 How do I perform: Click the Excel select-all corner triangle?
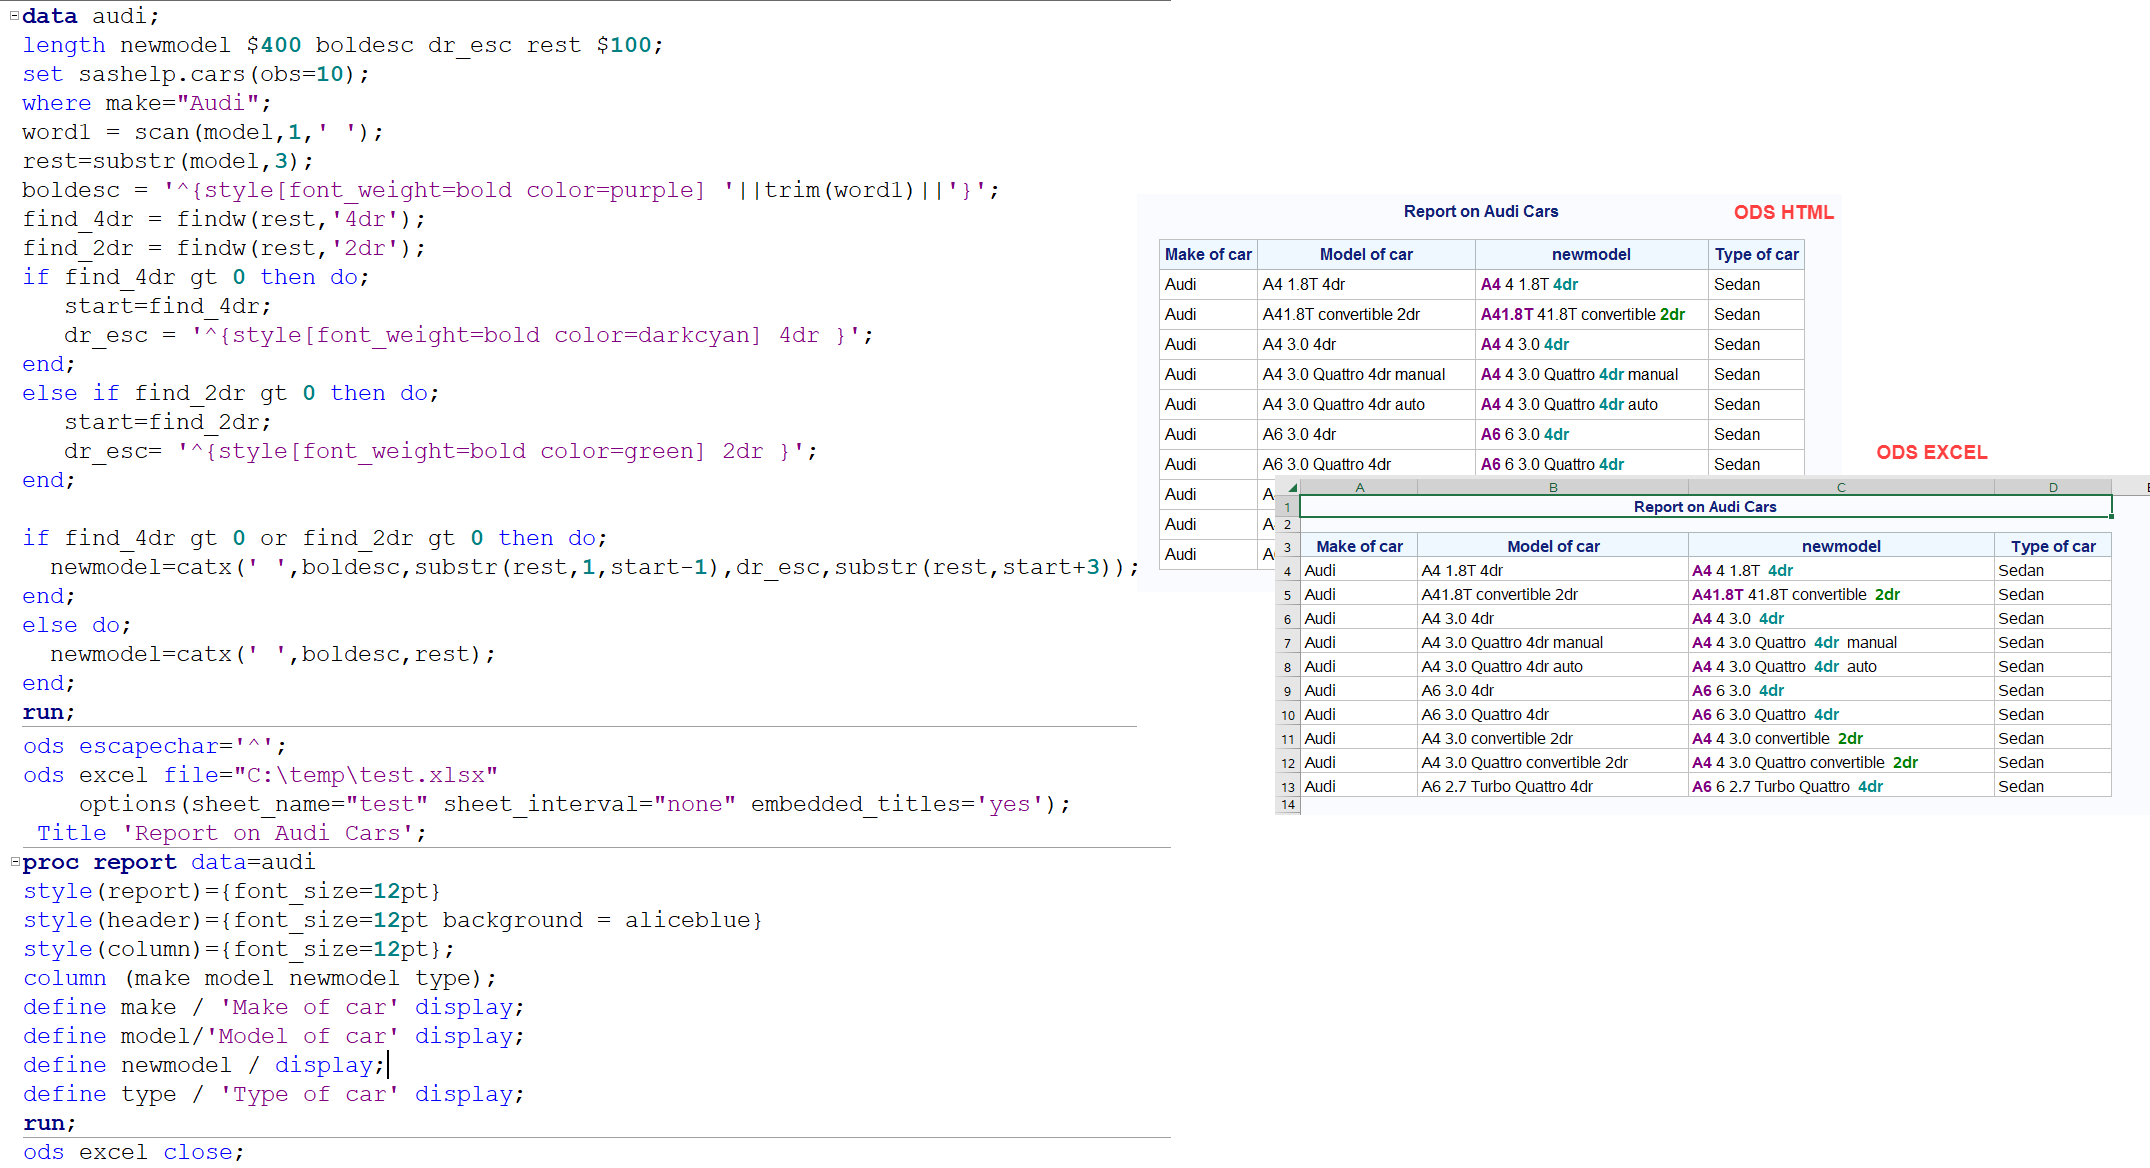pyautogui.click(x=1291, y=488)
